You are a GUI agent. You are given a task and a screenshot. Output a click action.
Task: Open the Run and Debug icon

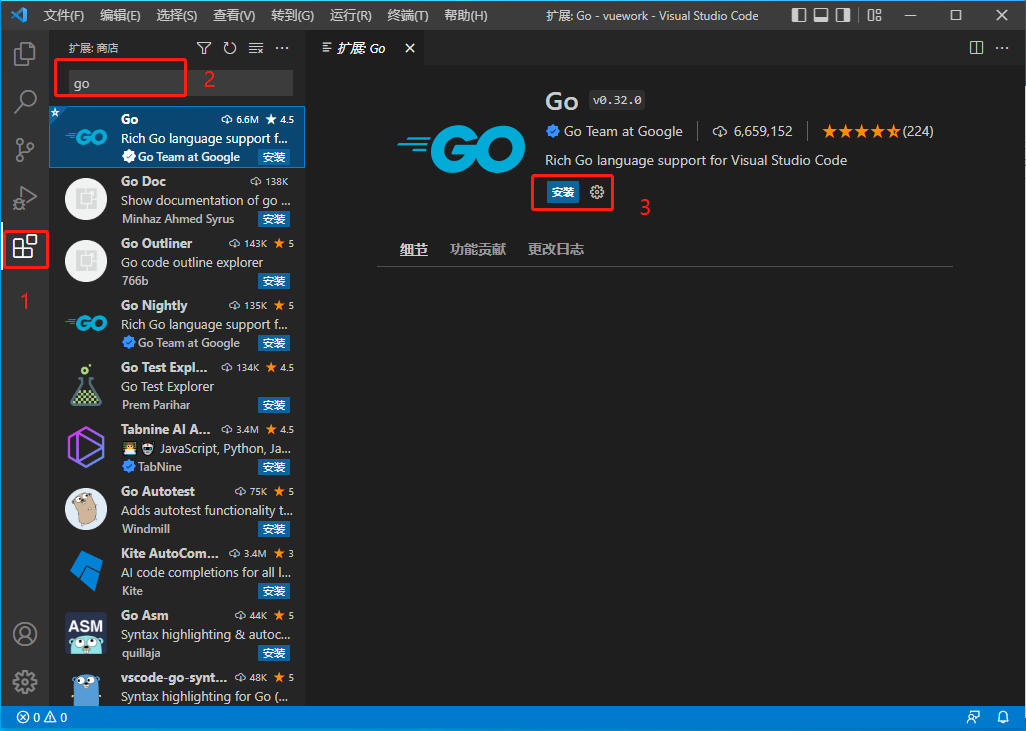click(x=24, y=198)
